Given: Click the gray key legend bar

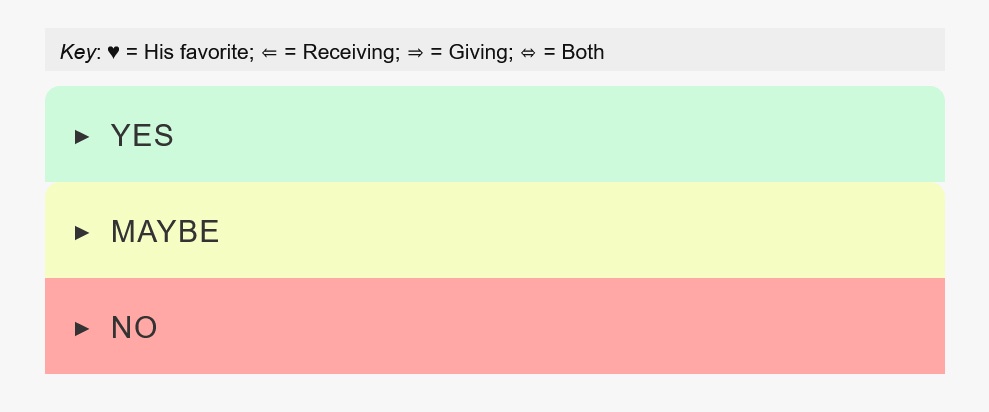Looking at the screenshot, I should point(780,50).
